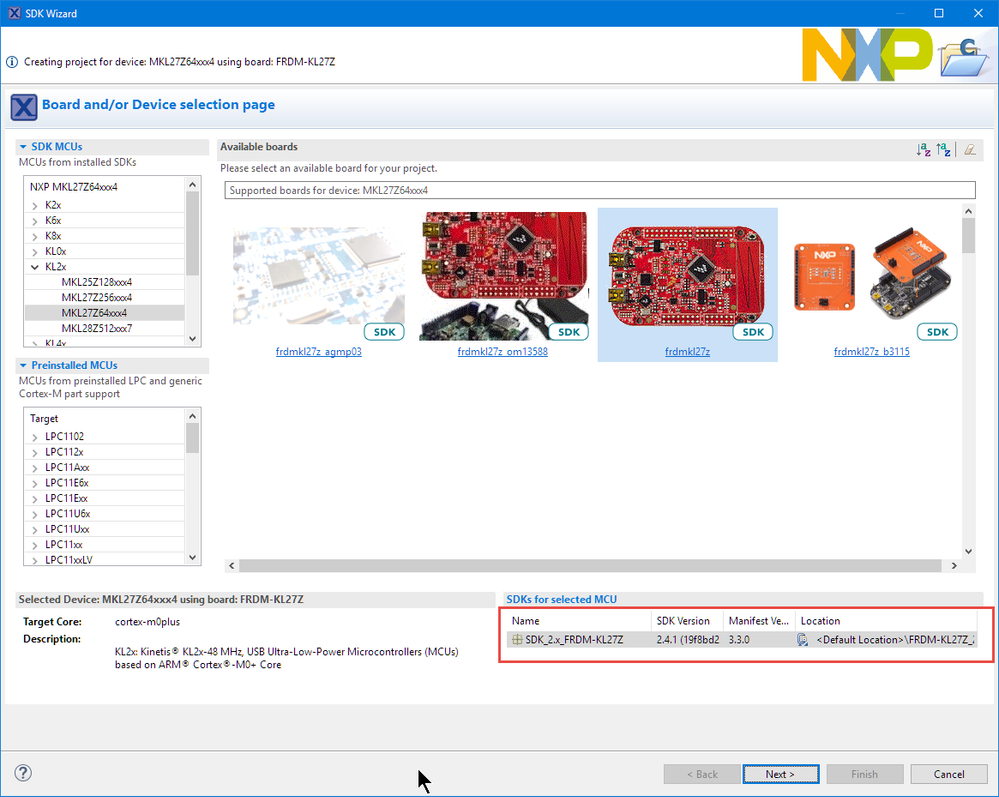Image resolution: width=999 pixels, height=797 pixels.
Task: Click the SDK badge on frdmkl27z board
Action: [x=753, y=332]
